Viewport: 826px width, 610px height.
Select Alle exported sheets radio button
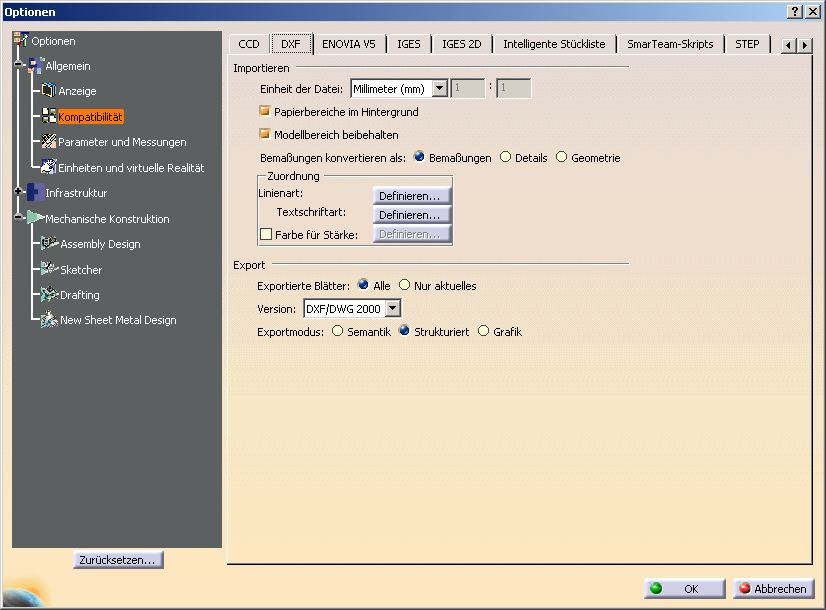tap(363, 285)
